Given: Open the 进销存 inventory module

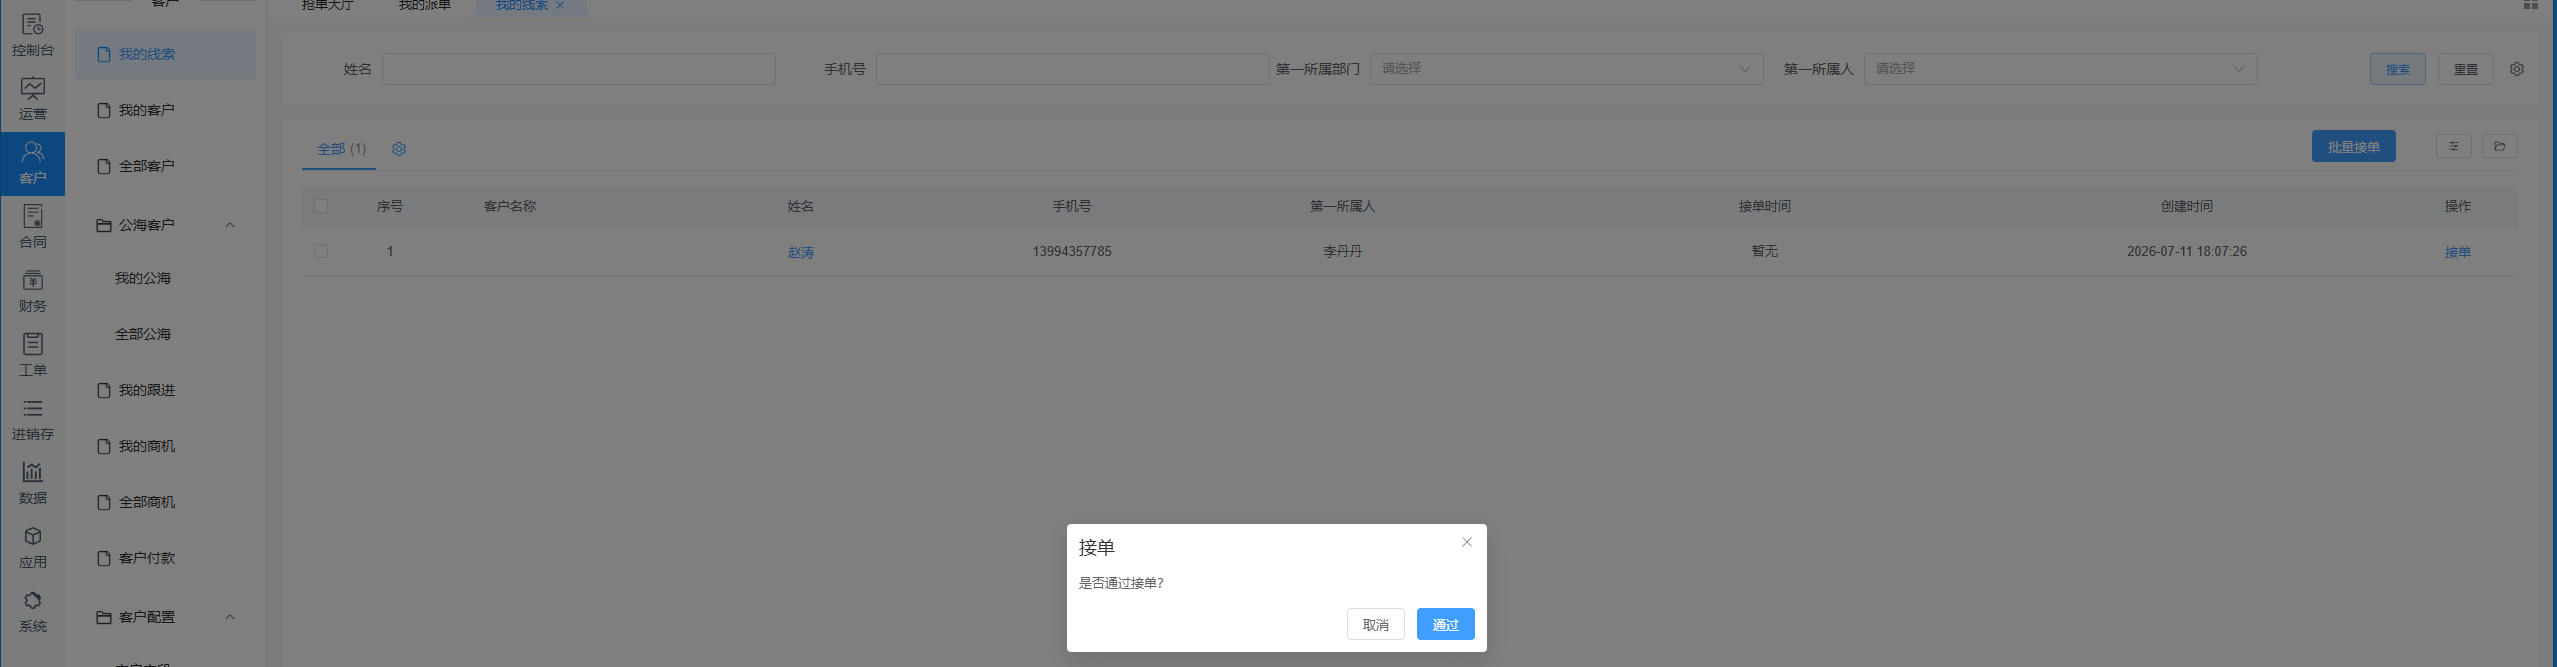Looking at the screenshot, I should pos(32,419).
